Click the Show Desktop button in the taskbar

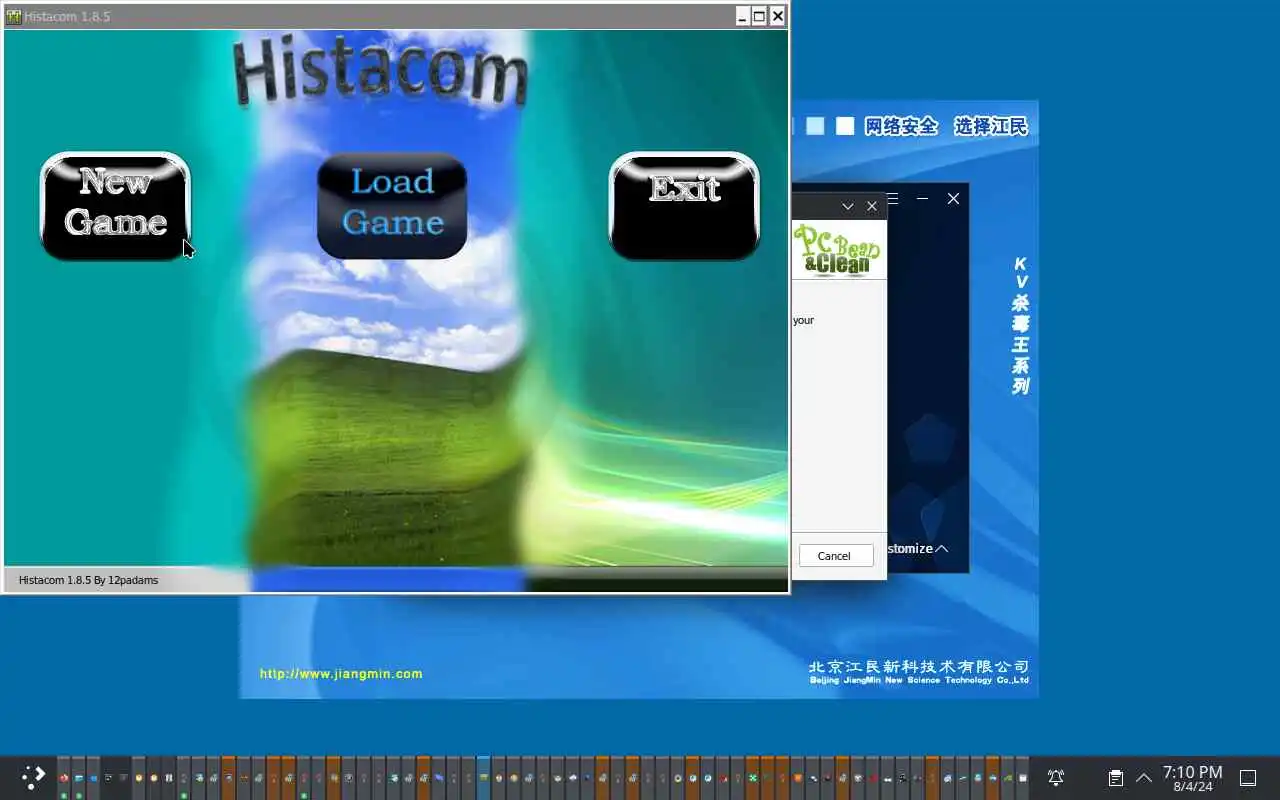pyautogui.click(x=1248, y=777)
